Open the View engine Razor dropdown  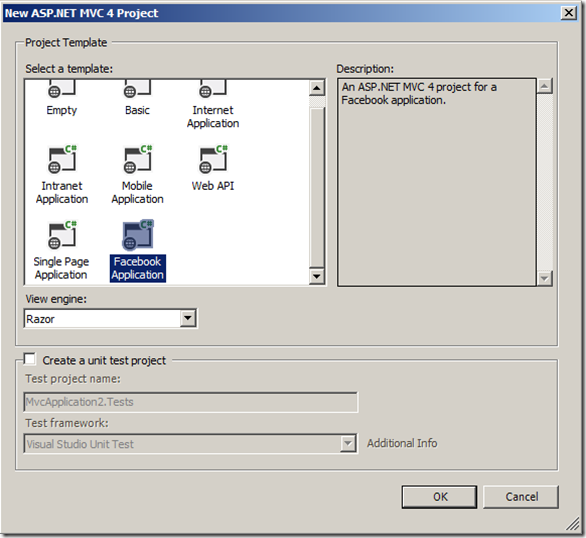point(188,319)
